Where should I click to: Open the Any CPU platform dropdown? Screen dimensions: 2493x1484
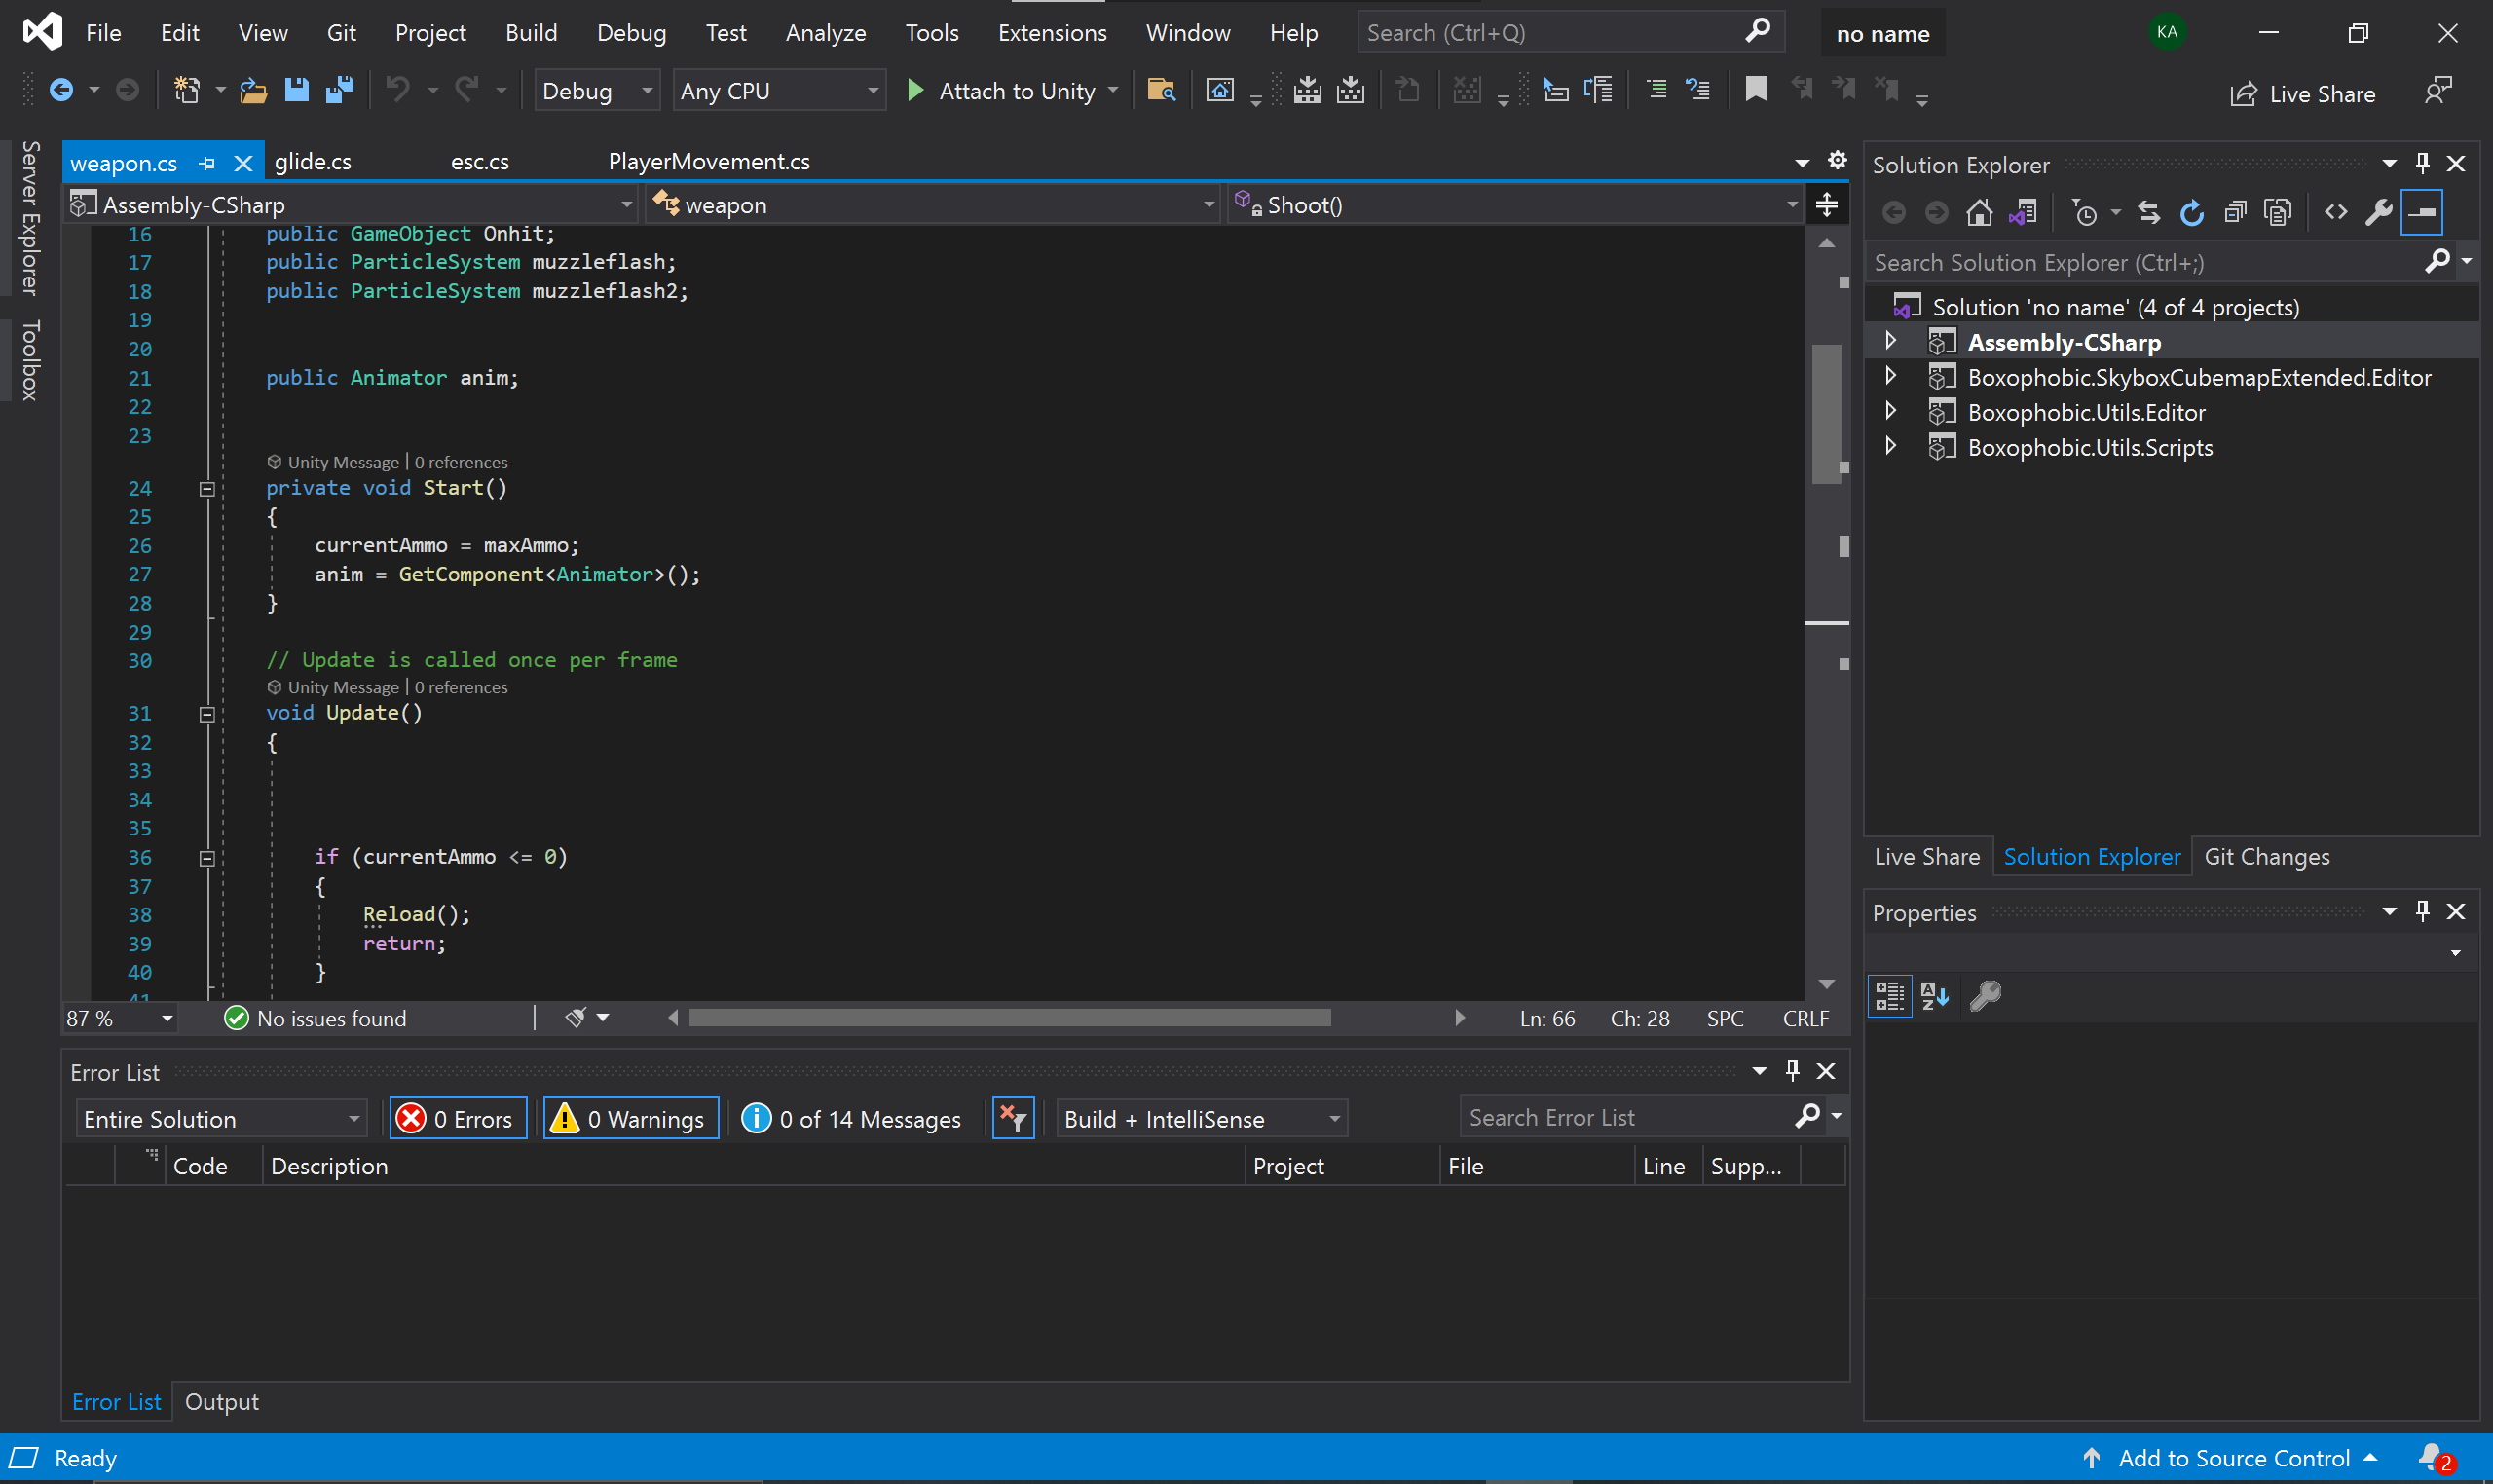779,91
